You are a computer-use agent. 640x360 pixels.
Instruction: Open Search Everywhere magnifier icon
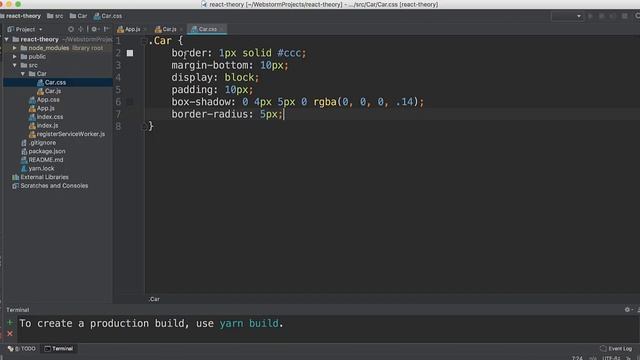point(637,16)
